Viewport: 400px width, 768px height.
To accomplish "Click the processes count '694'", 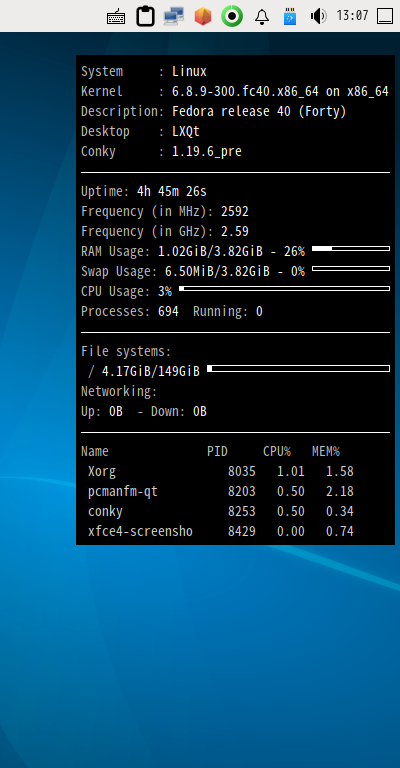I will (168, 312).
